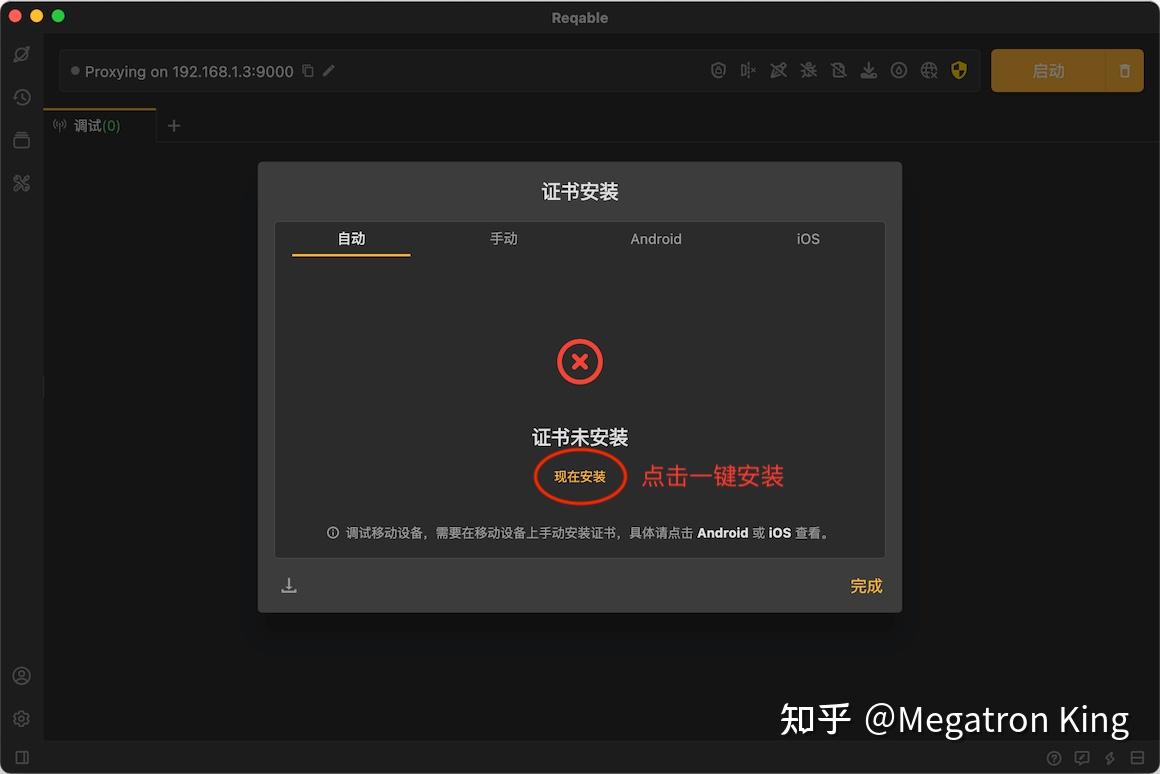Open settings gear in left sidebar
1160x774 pixels.
(x=22, y=718)
